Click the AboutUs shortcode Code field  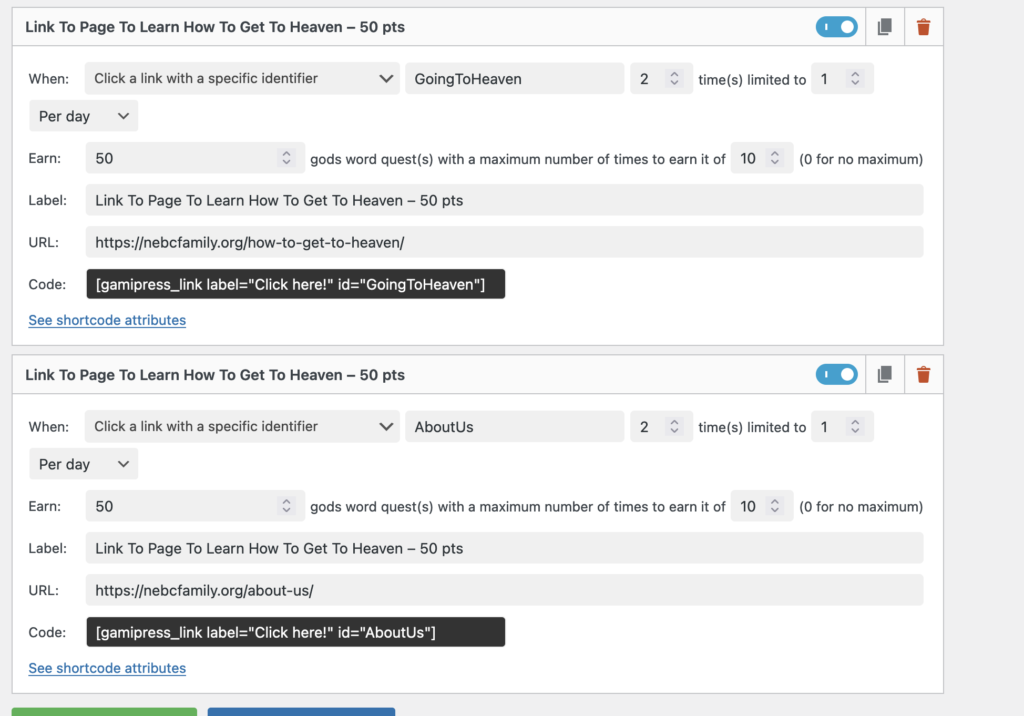295,632
